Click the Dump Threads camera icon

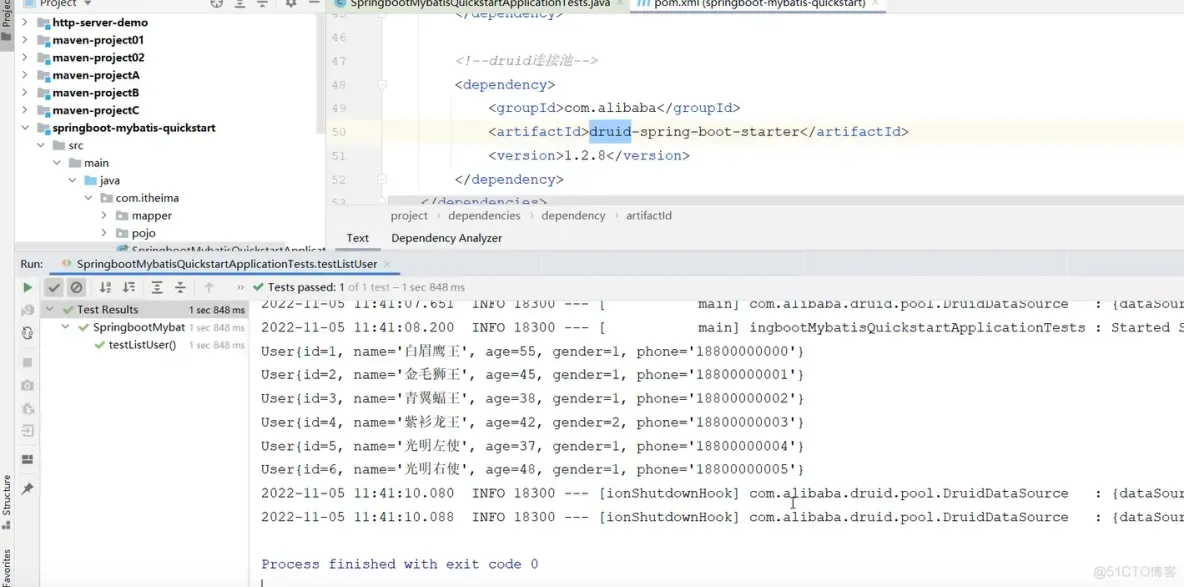click(x=27, y=385)
